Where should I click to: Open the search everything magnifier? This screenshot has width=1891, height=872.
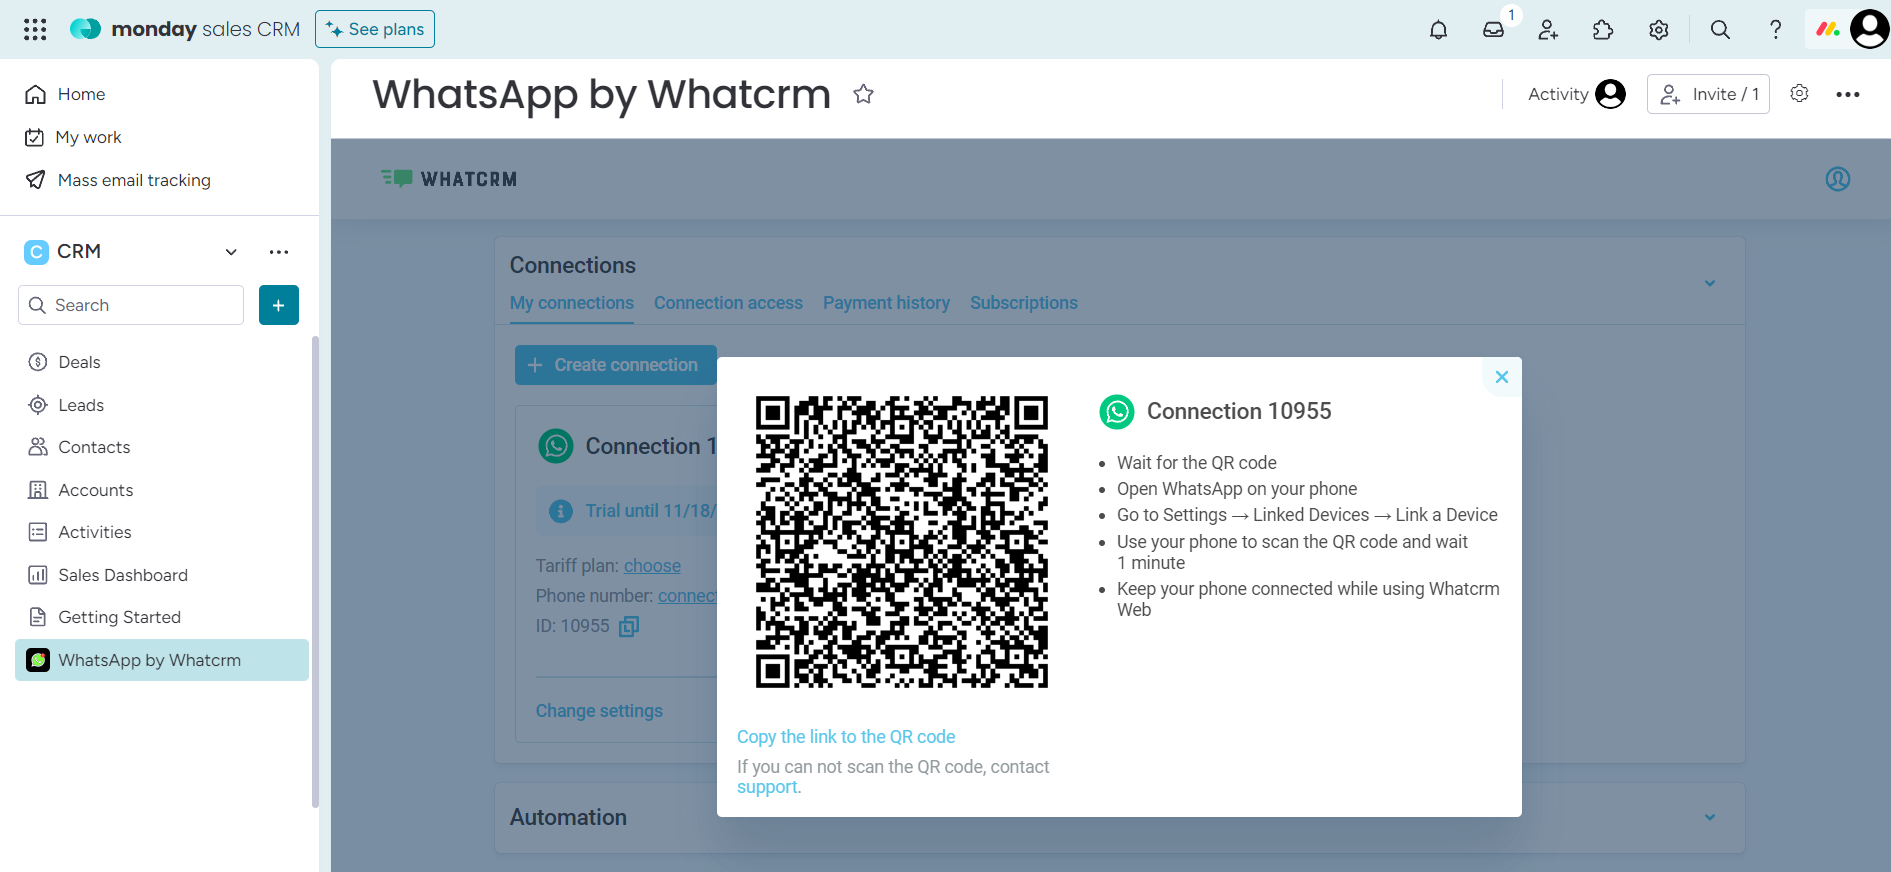(x=1720, y=30)
